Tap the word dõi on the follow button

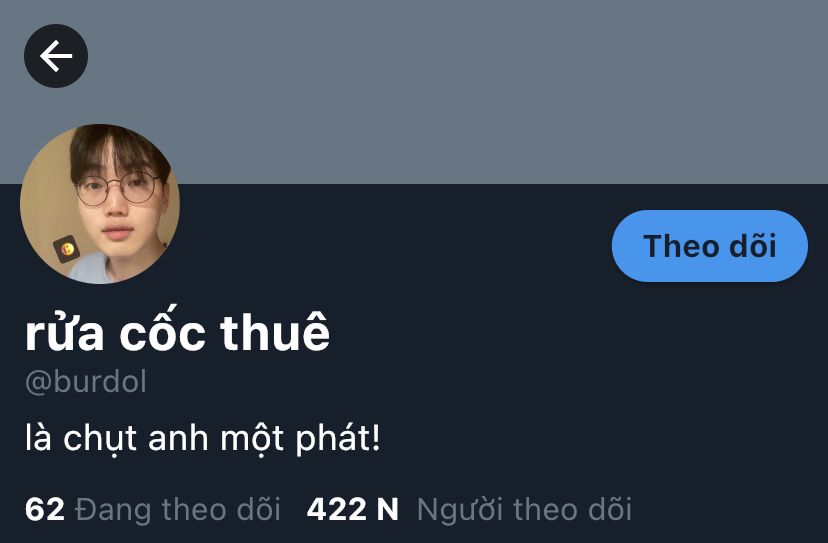[753, 246]
